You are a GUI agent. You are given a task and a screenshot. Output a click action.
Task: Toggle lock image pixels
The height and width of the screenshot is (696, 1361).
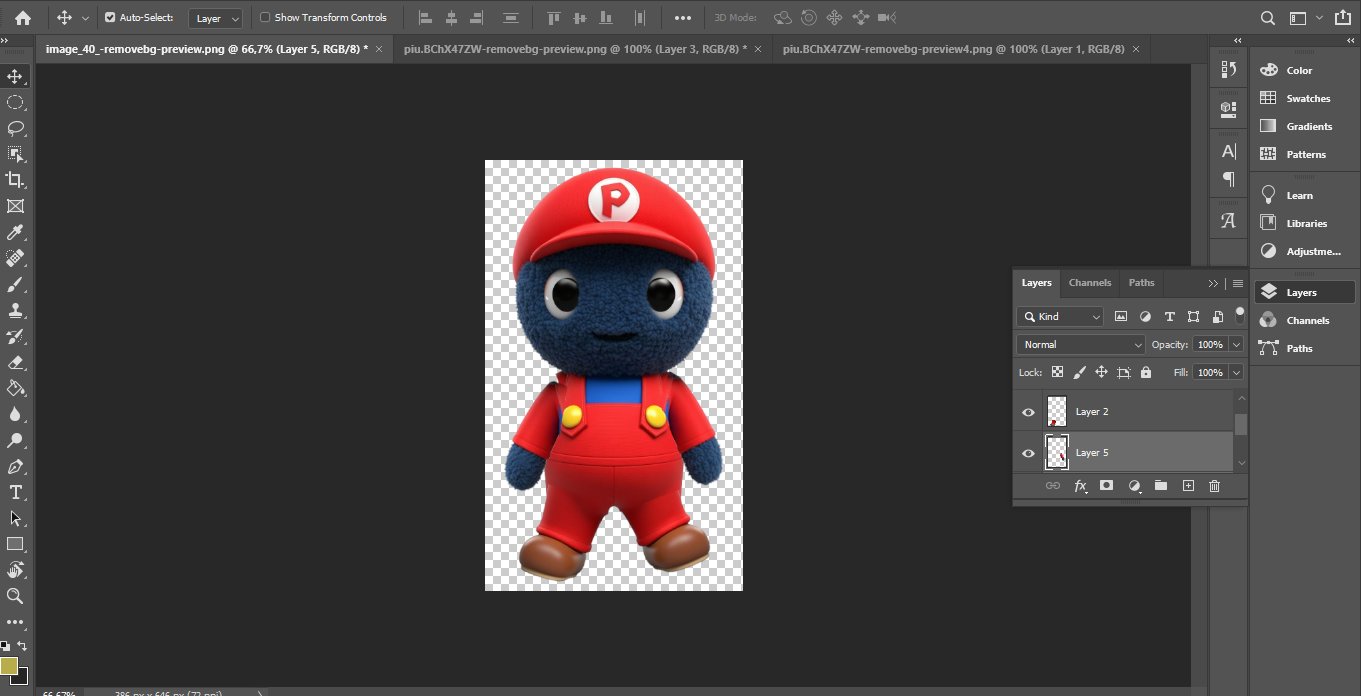click(x=1079, y=372)
